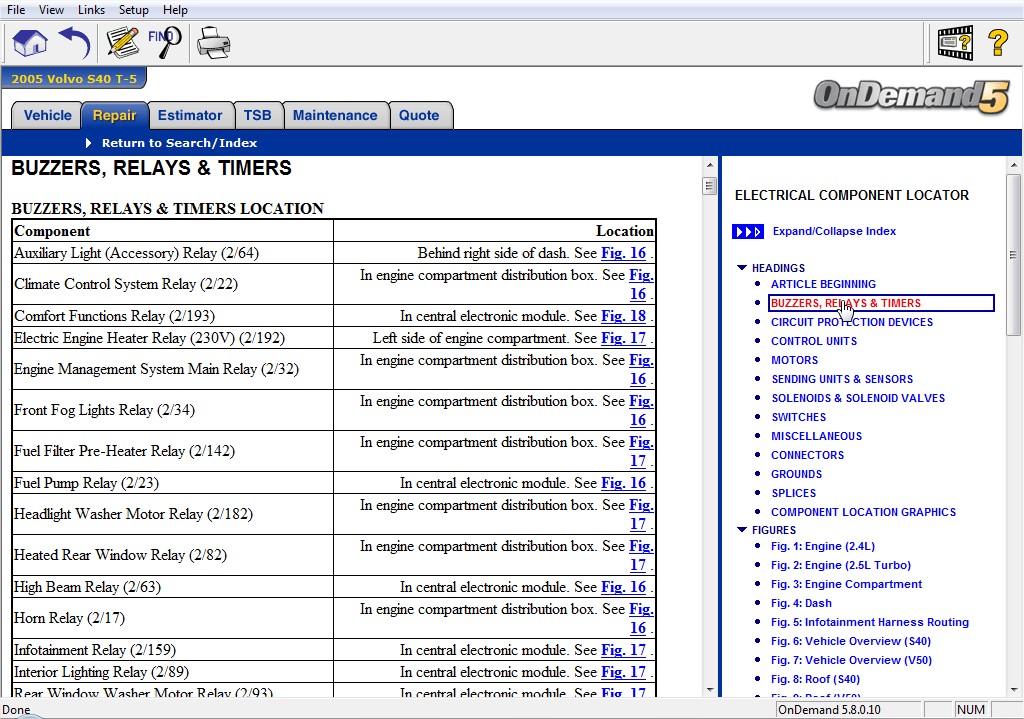Open the TSB tab

click(257, 116)
